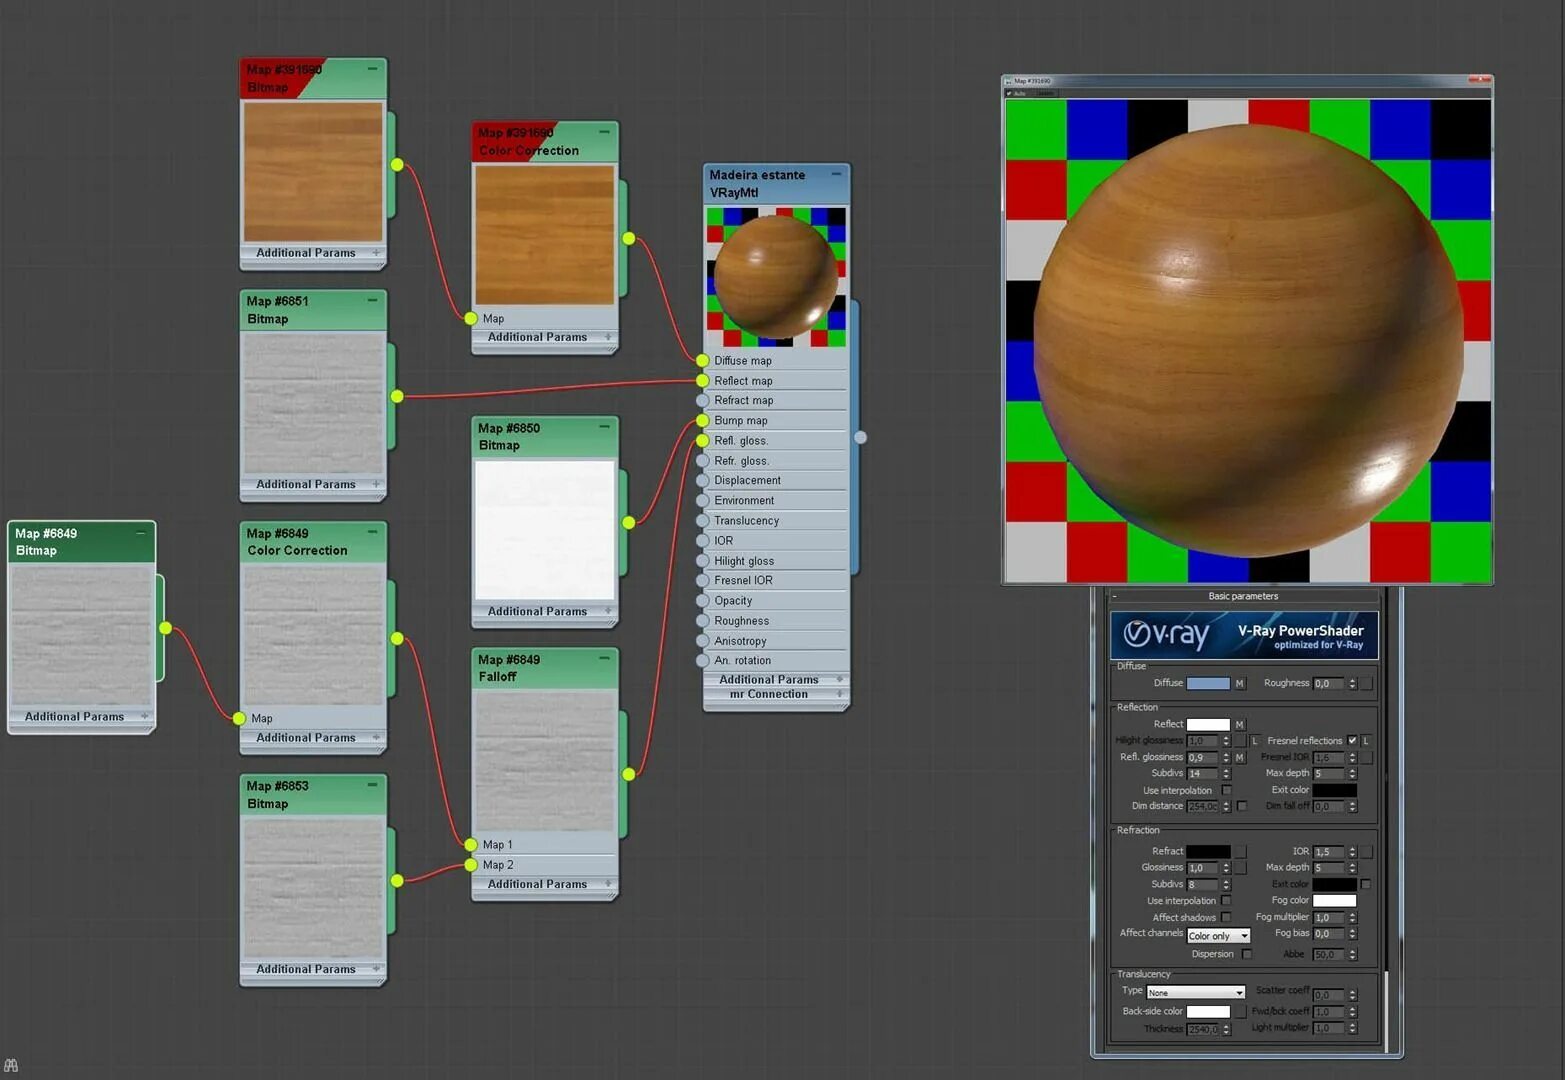Click the sphere thumbnail on Madeira estante node
1565x1080 pixels.
tap(776, 277)
